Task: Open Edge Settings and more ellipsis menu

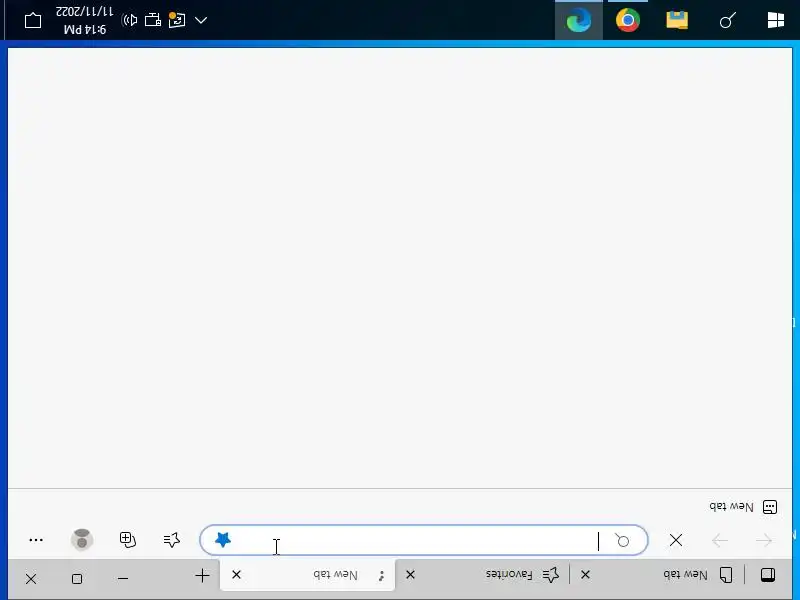Action: (x=36, y=540)
